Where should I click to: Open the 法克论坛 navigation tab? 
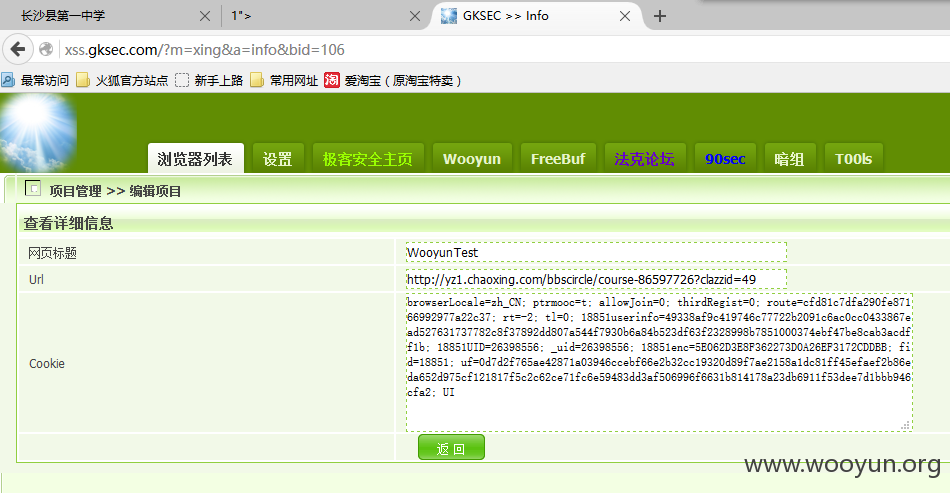pos(645,159)
